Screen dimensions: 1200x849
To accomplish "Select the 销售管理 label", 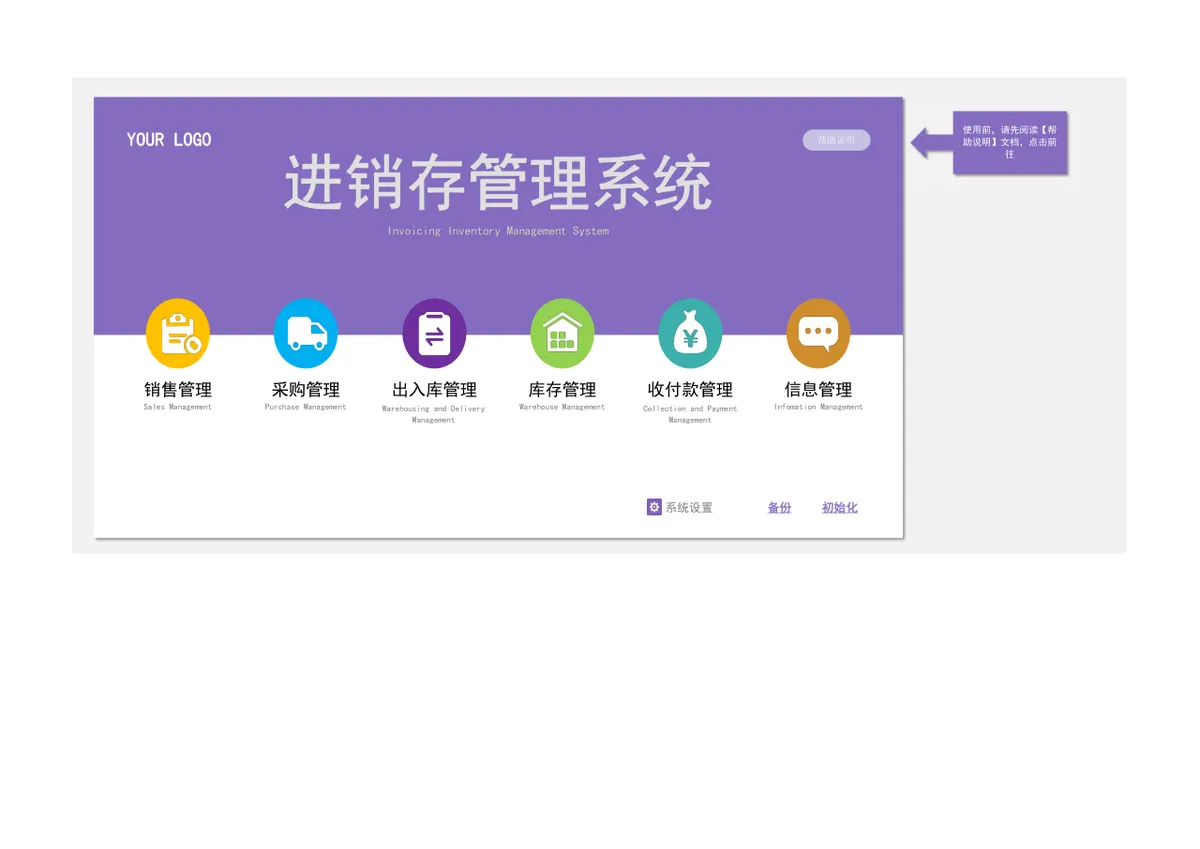I will [x=178, y=390].
